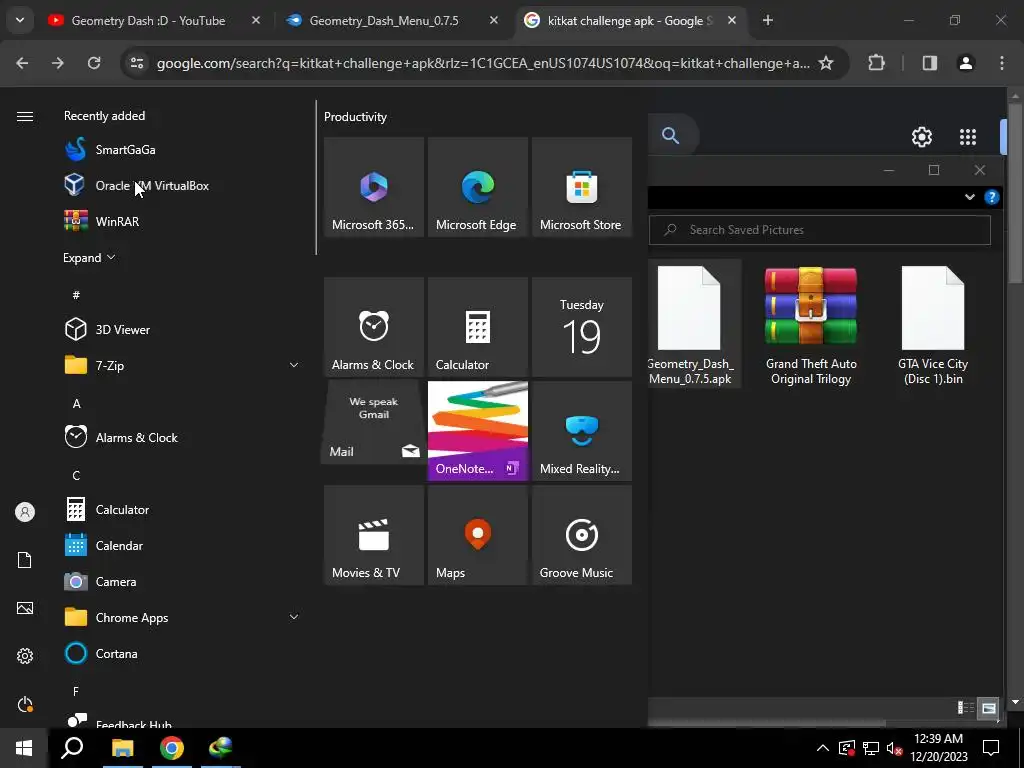Launch Oracle VM VirtualBox
Image resolution: width=1024 pixels, height=768 pixels.
tap(182, 185)
